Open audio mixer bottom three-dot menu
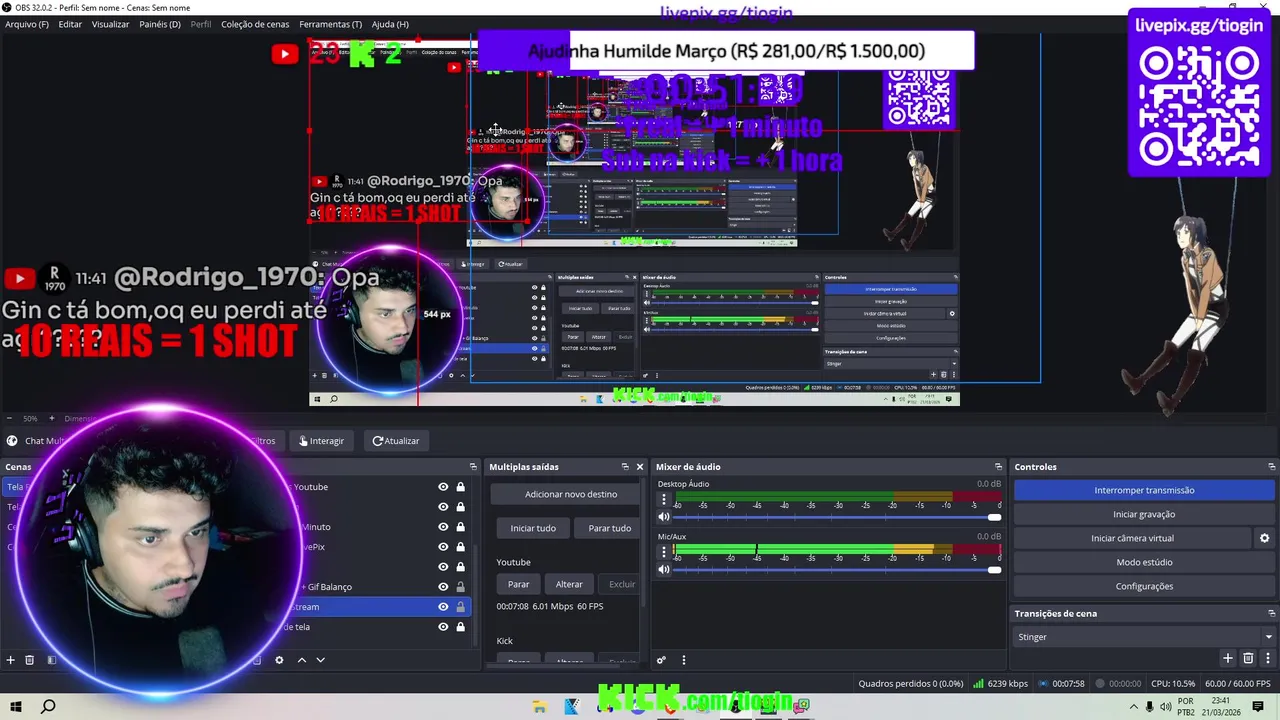Screen dimensions: 1280x720 684,660
